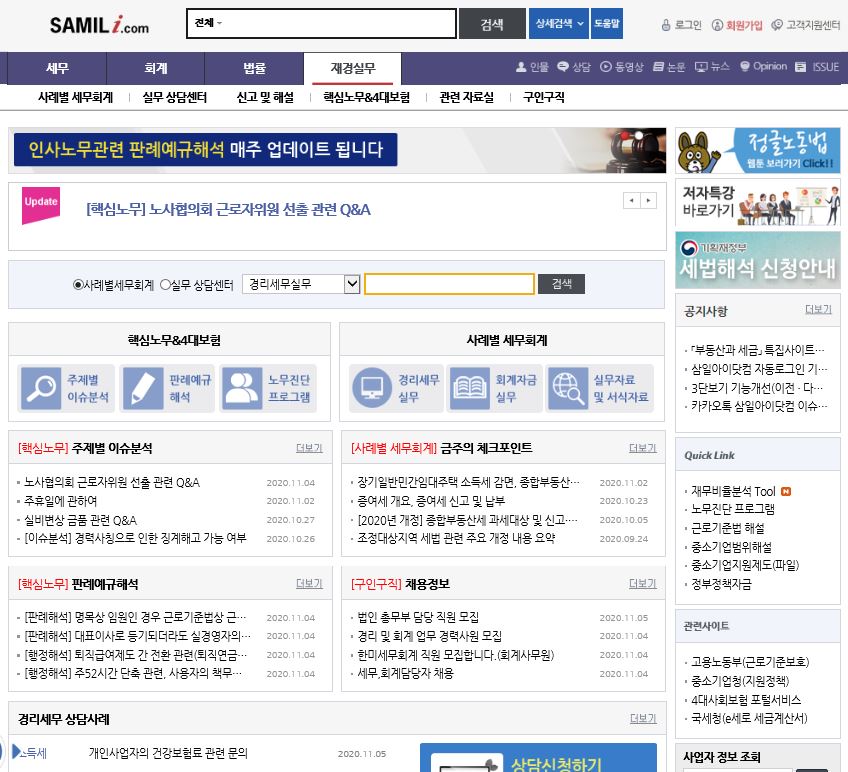Click previous arrow in Update banner

[631, 200]
